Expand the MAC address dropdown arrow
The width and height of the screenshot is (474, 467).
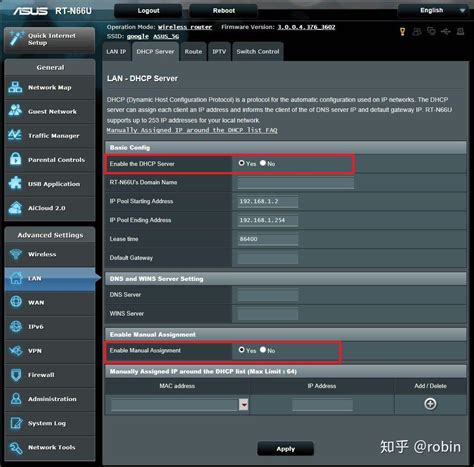(x=244, y=405)
